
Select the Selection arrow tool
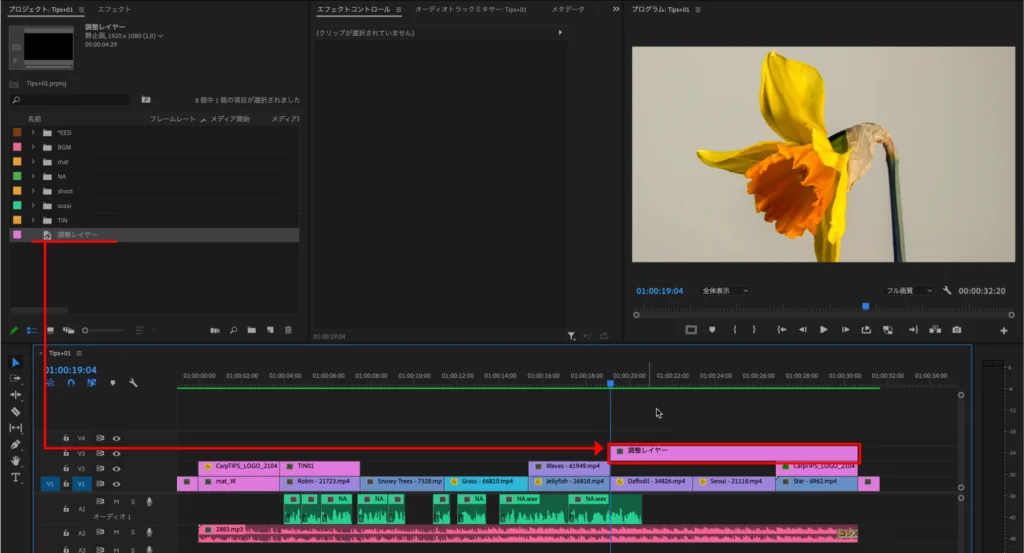click(x=16, y=362)
